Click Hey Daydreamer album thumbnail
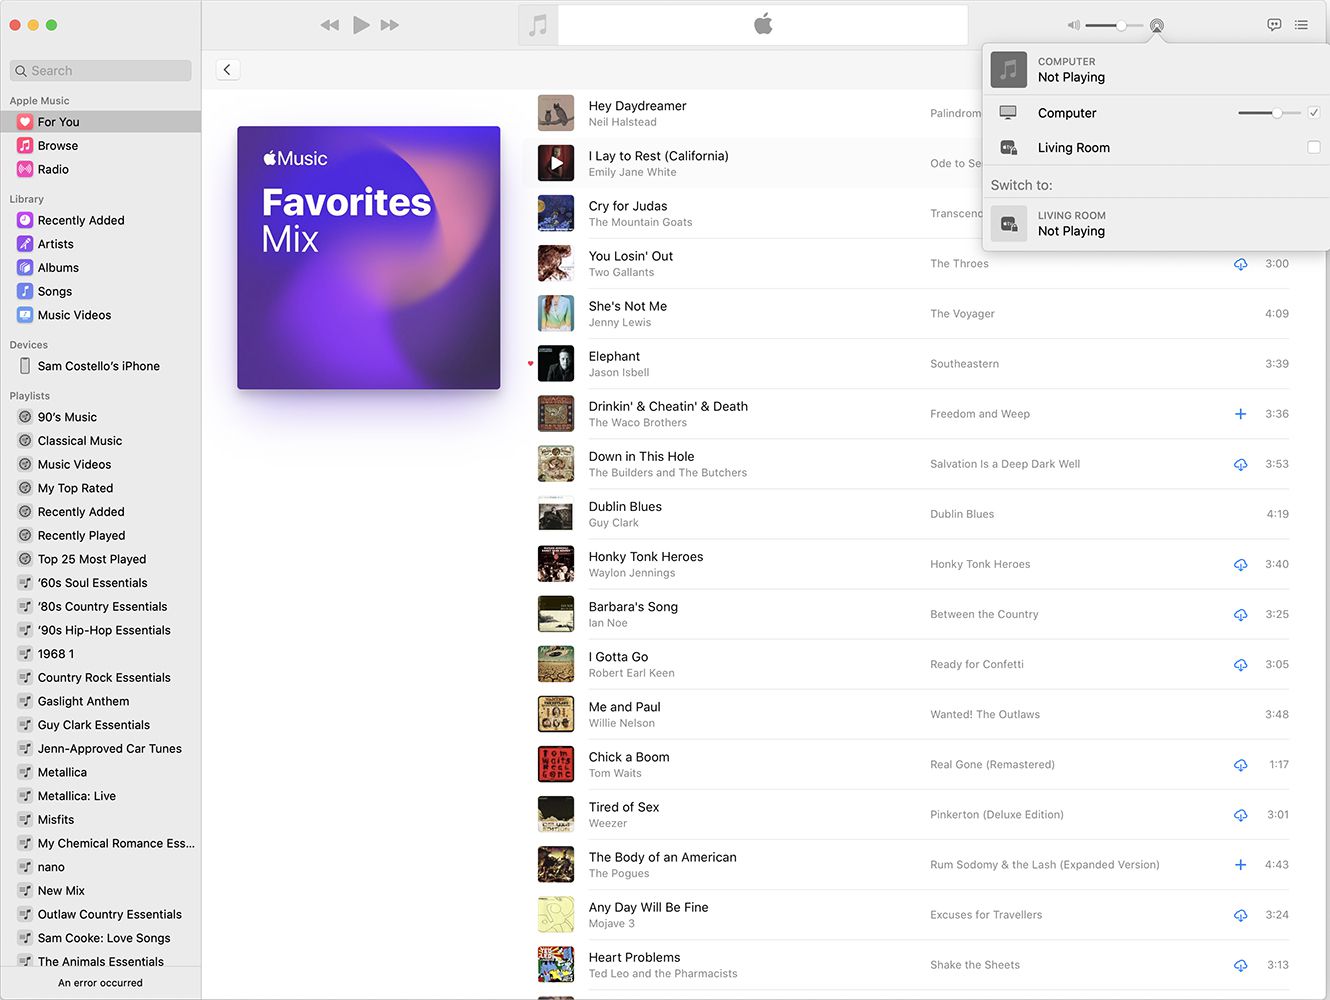The image size is (1330, 1000). coord(556,113)
